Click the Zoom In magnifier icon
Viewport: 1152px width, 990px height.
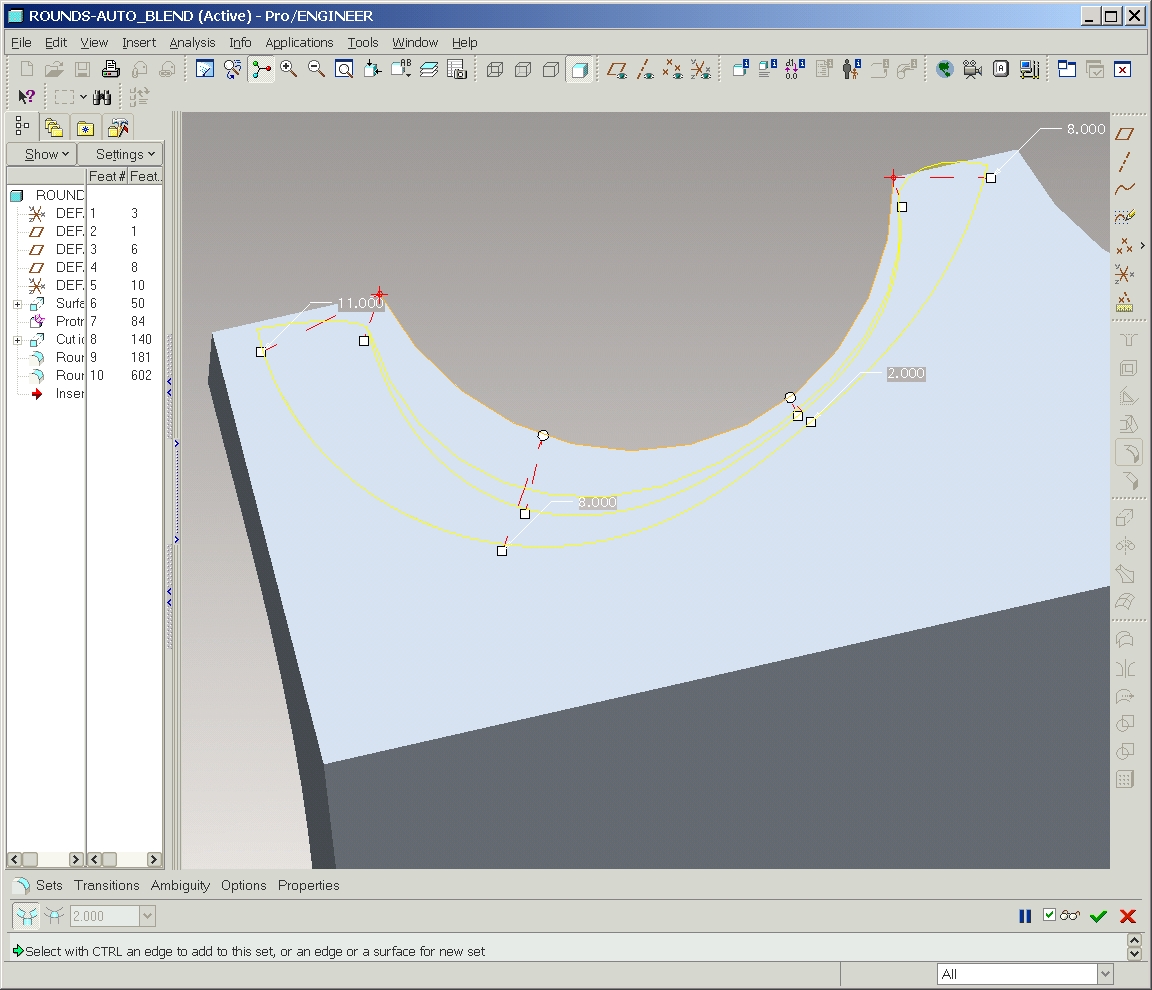(x=289, y=69)
